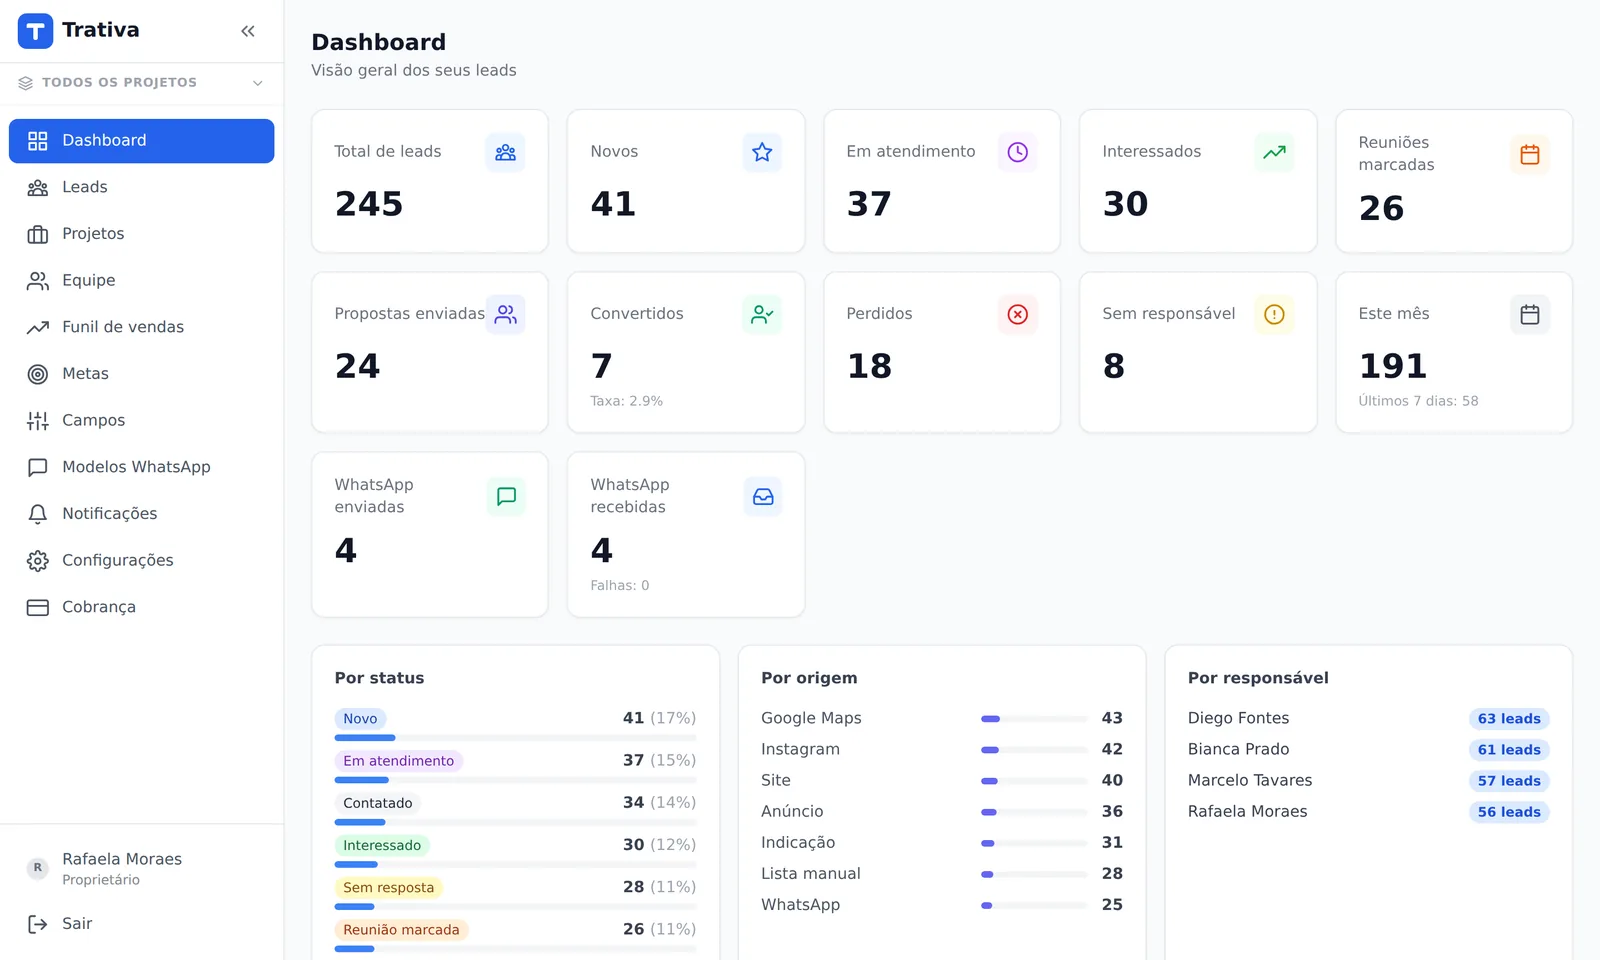Click the Total de leads people icon
This screenshot has height=960, width=1600.
[x=506, y=153]
